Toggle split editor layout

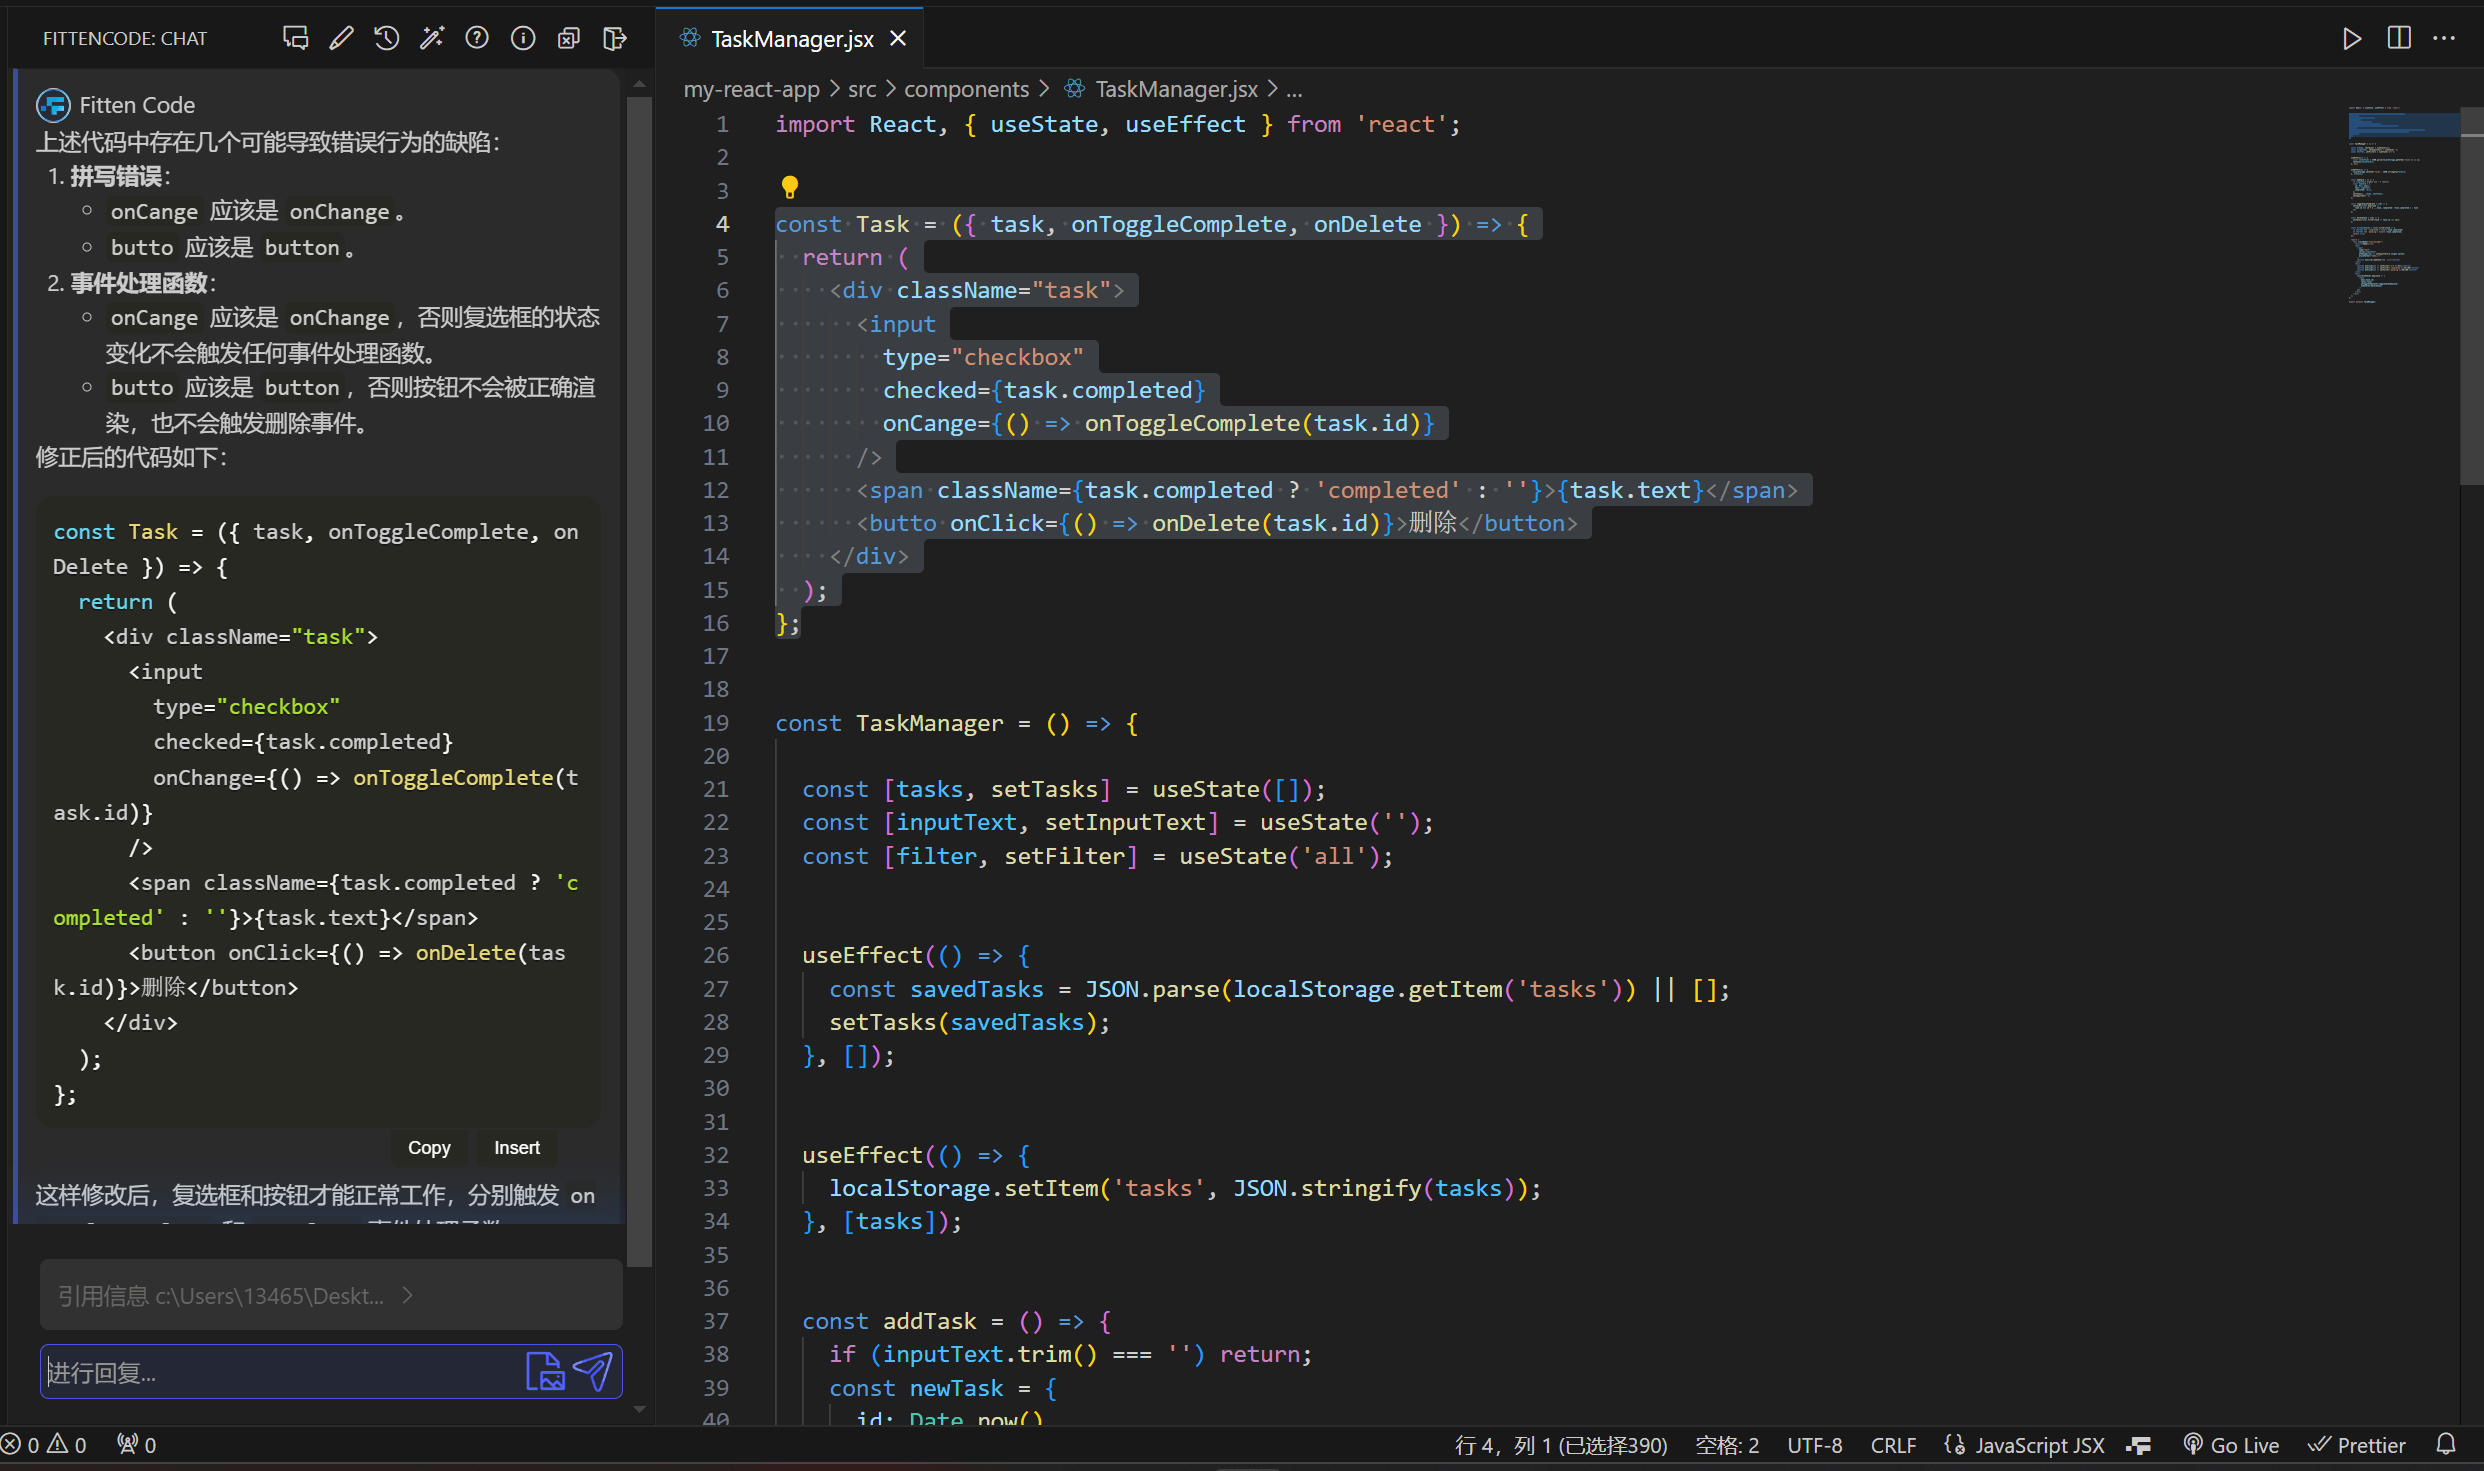click(2398, 38)
